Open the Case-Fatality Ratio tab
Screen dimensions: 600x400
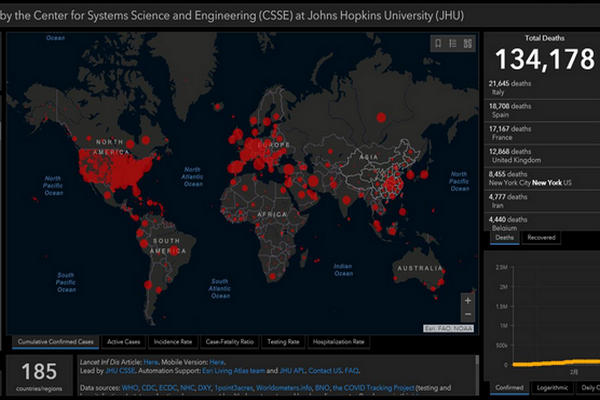click(x=230, y=341)
